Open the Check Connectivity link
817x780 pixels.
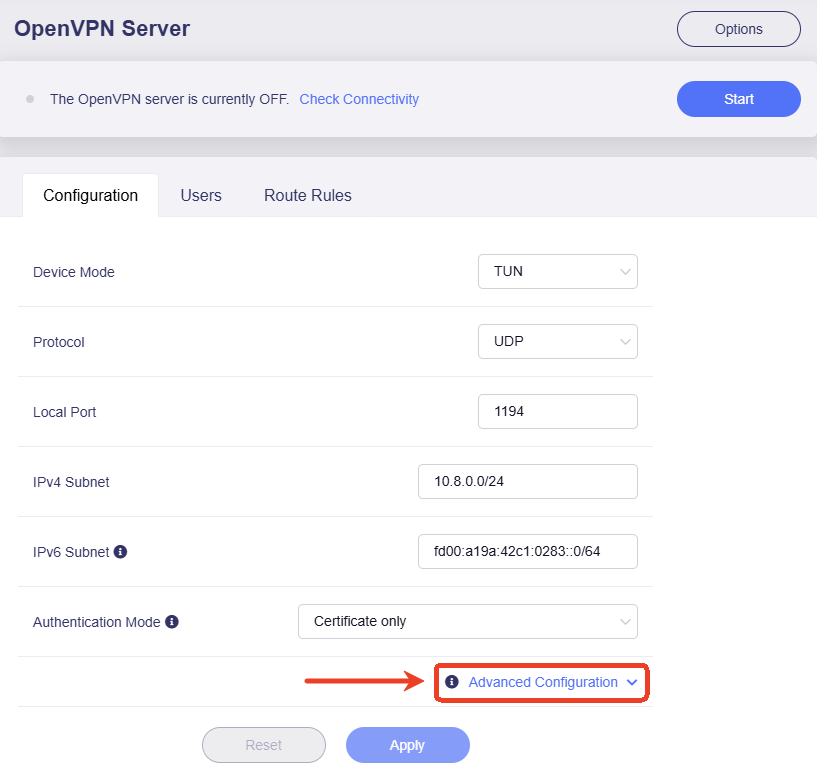[x=359, y=99]
